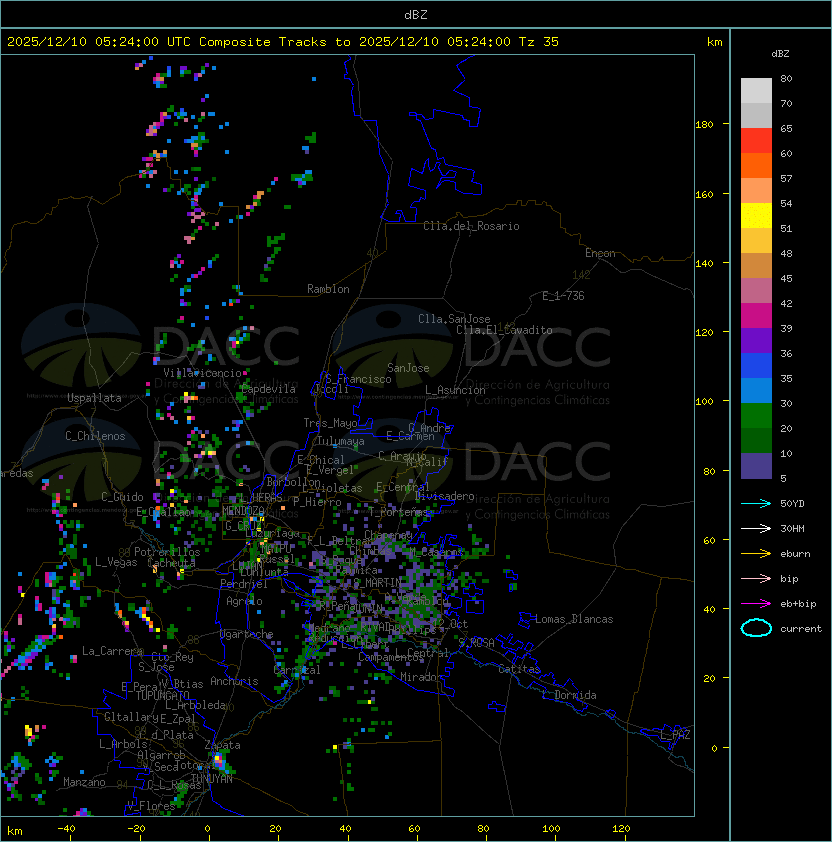Click the 'L_Dormida' map label
Viewport: 832px width, 842px height.
click(569, 695)
